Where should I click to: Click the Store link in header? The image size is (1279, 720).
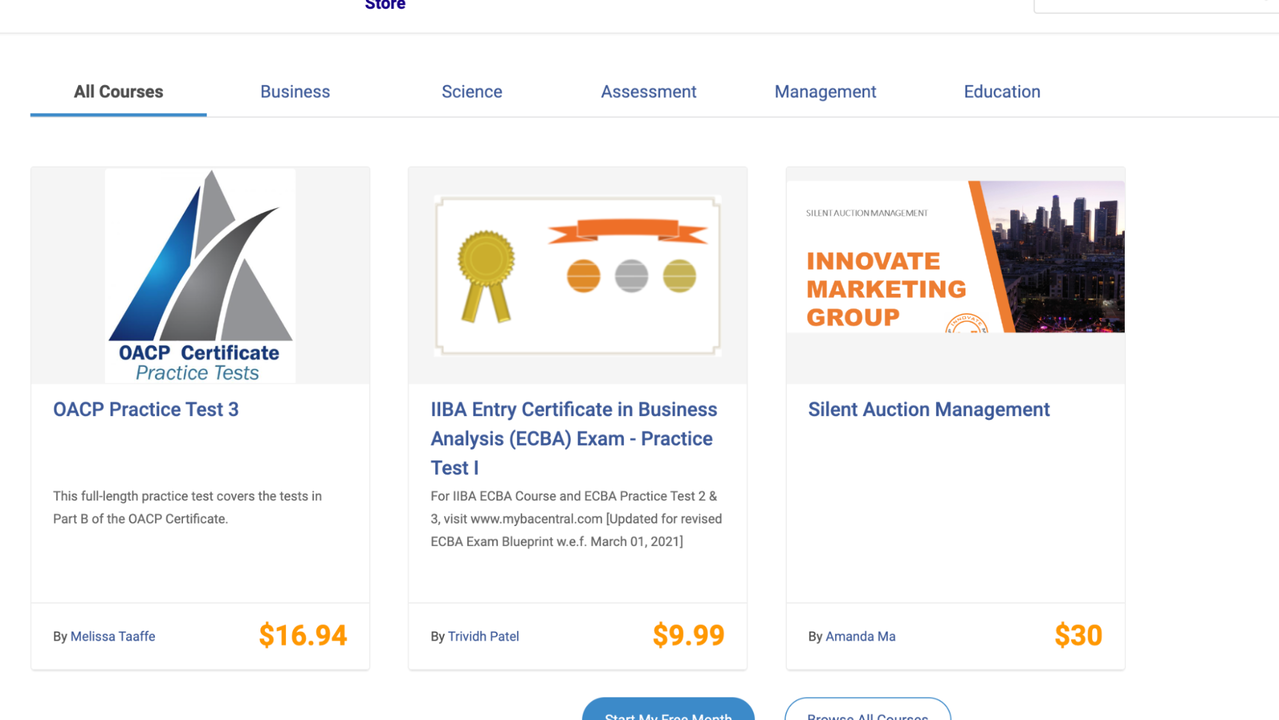385,5
